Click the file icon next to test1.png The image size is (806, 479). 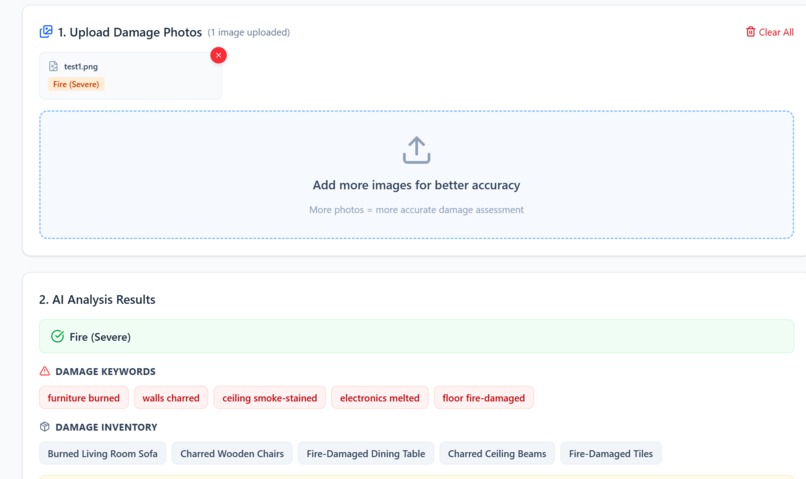pyautogui.click(x=53, y=66)
